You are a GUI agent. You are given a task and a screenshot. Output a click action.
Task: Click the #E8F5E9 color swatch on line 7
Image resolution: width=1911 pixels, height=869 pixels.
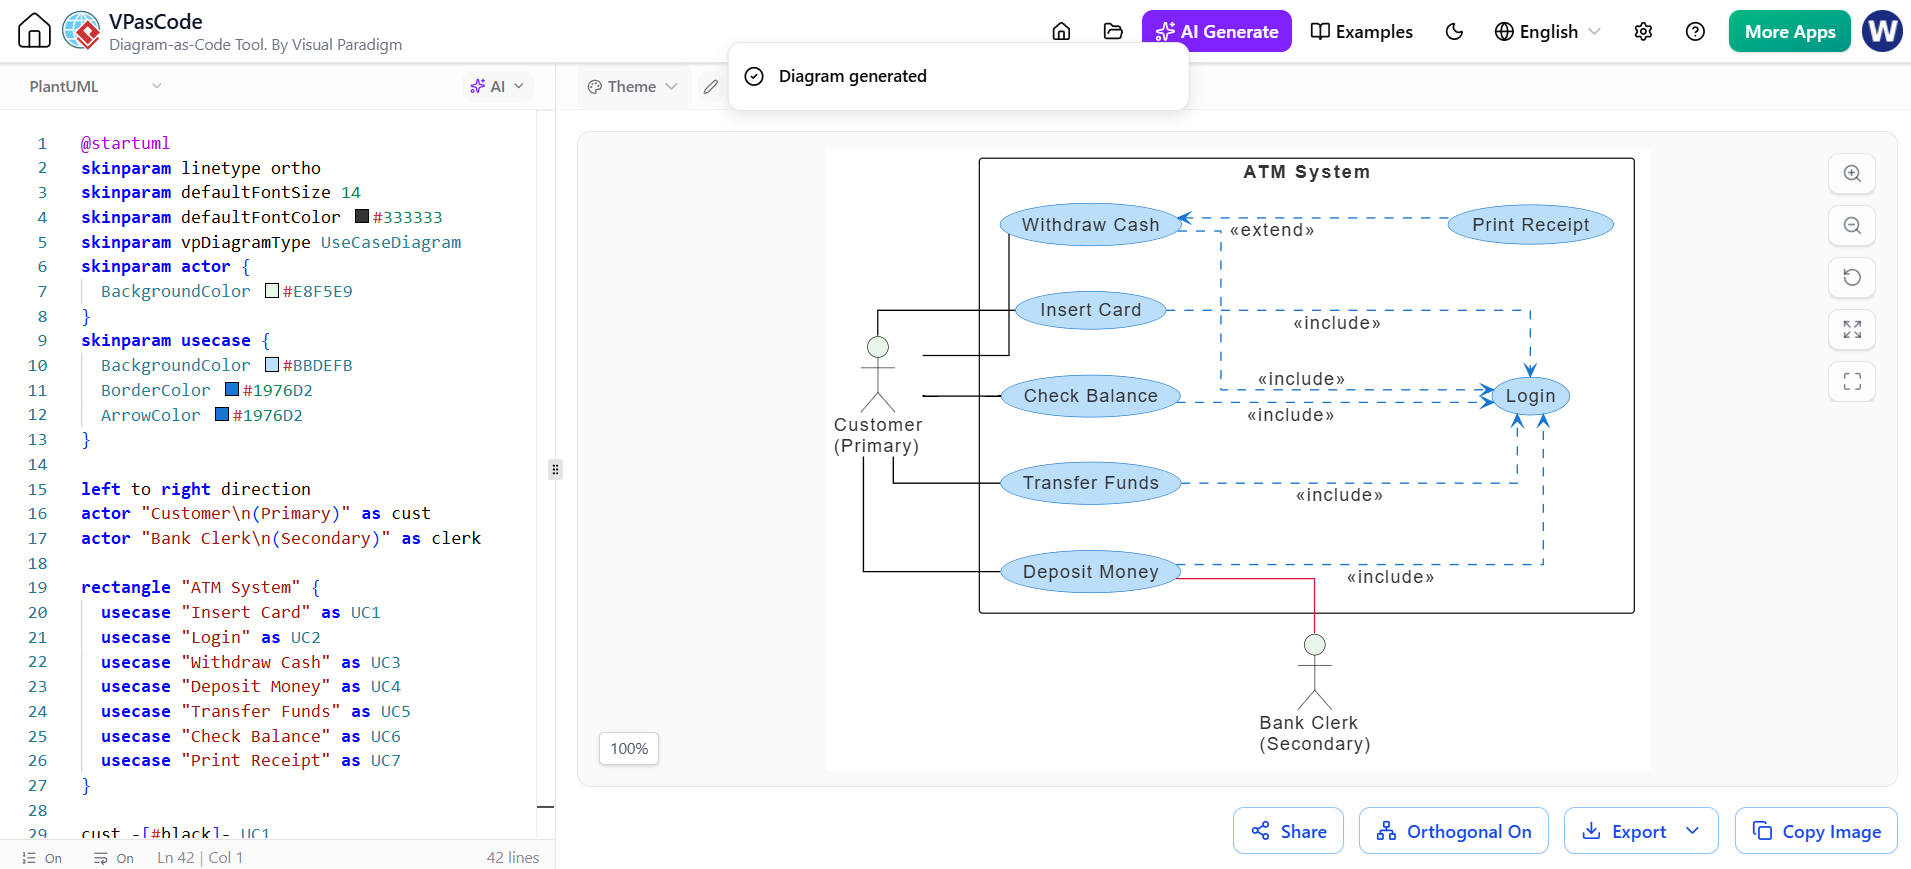pos(272,291)
